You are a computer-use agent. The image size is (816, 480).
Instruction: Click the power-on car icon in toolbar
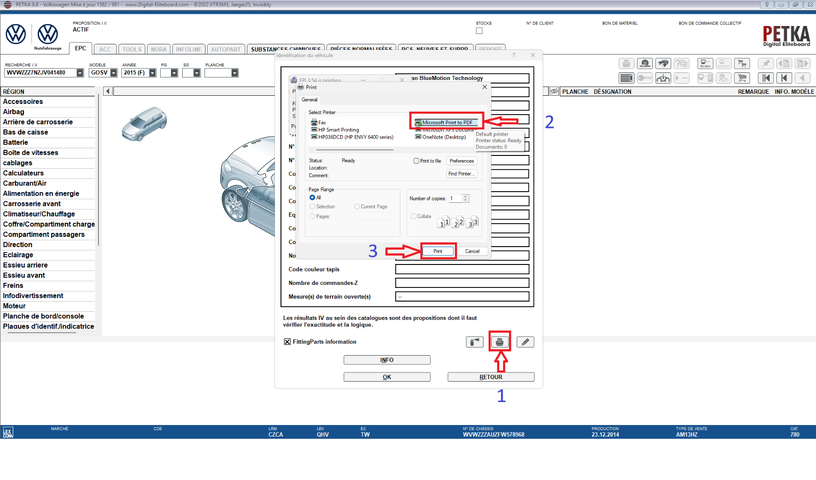coord(663,78)
